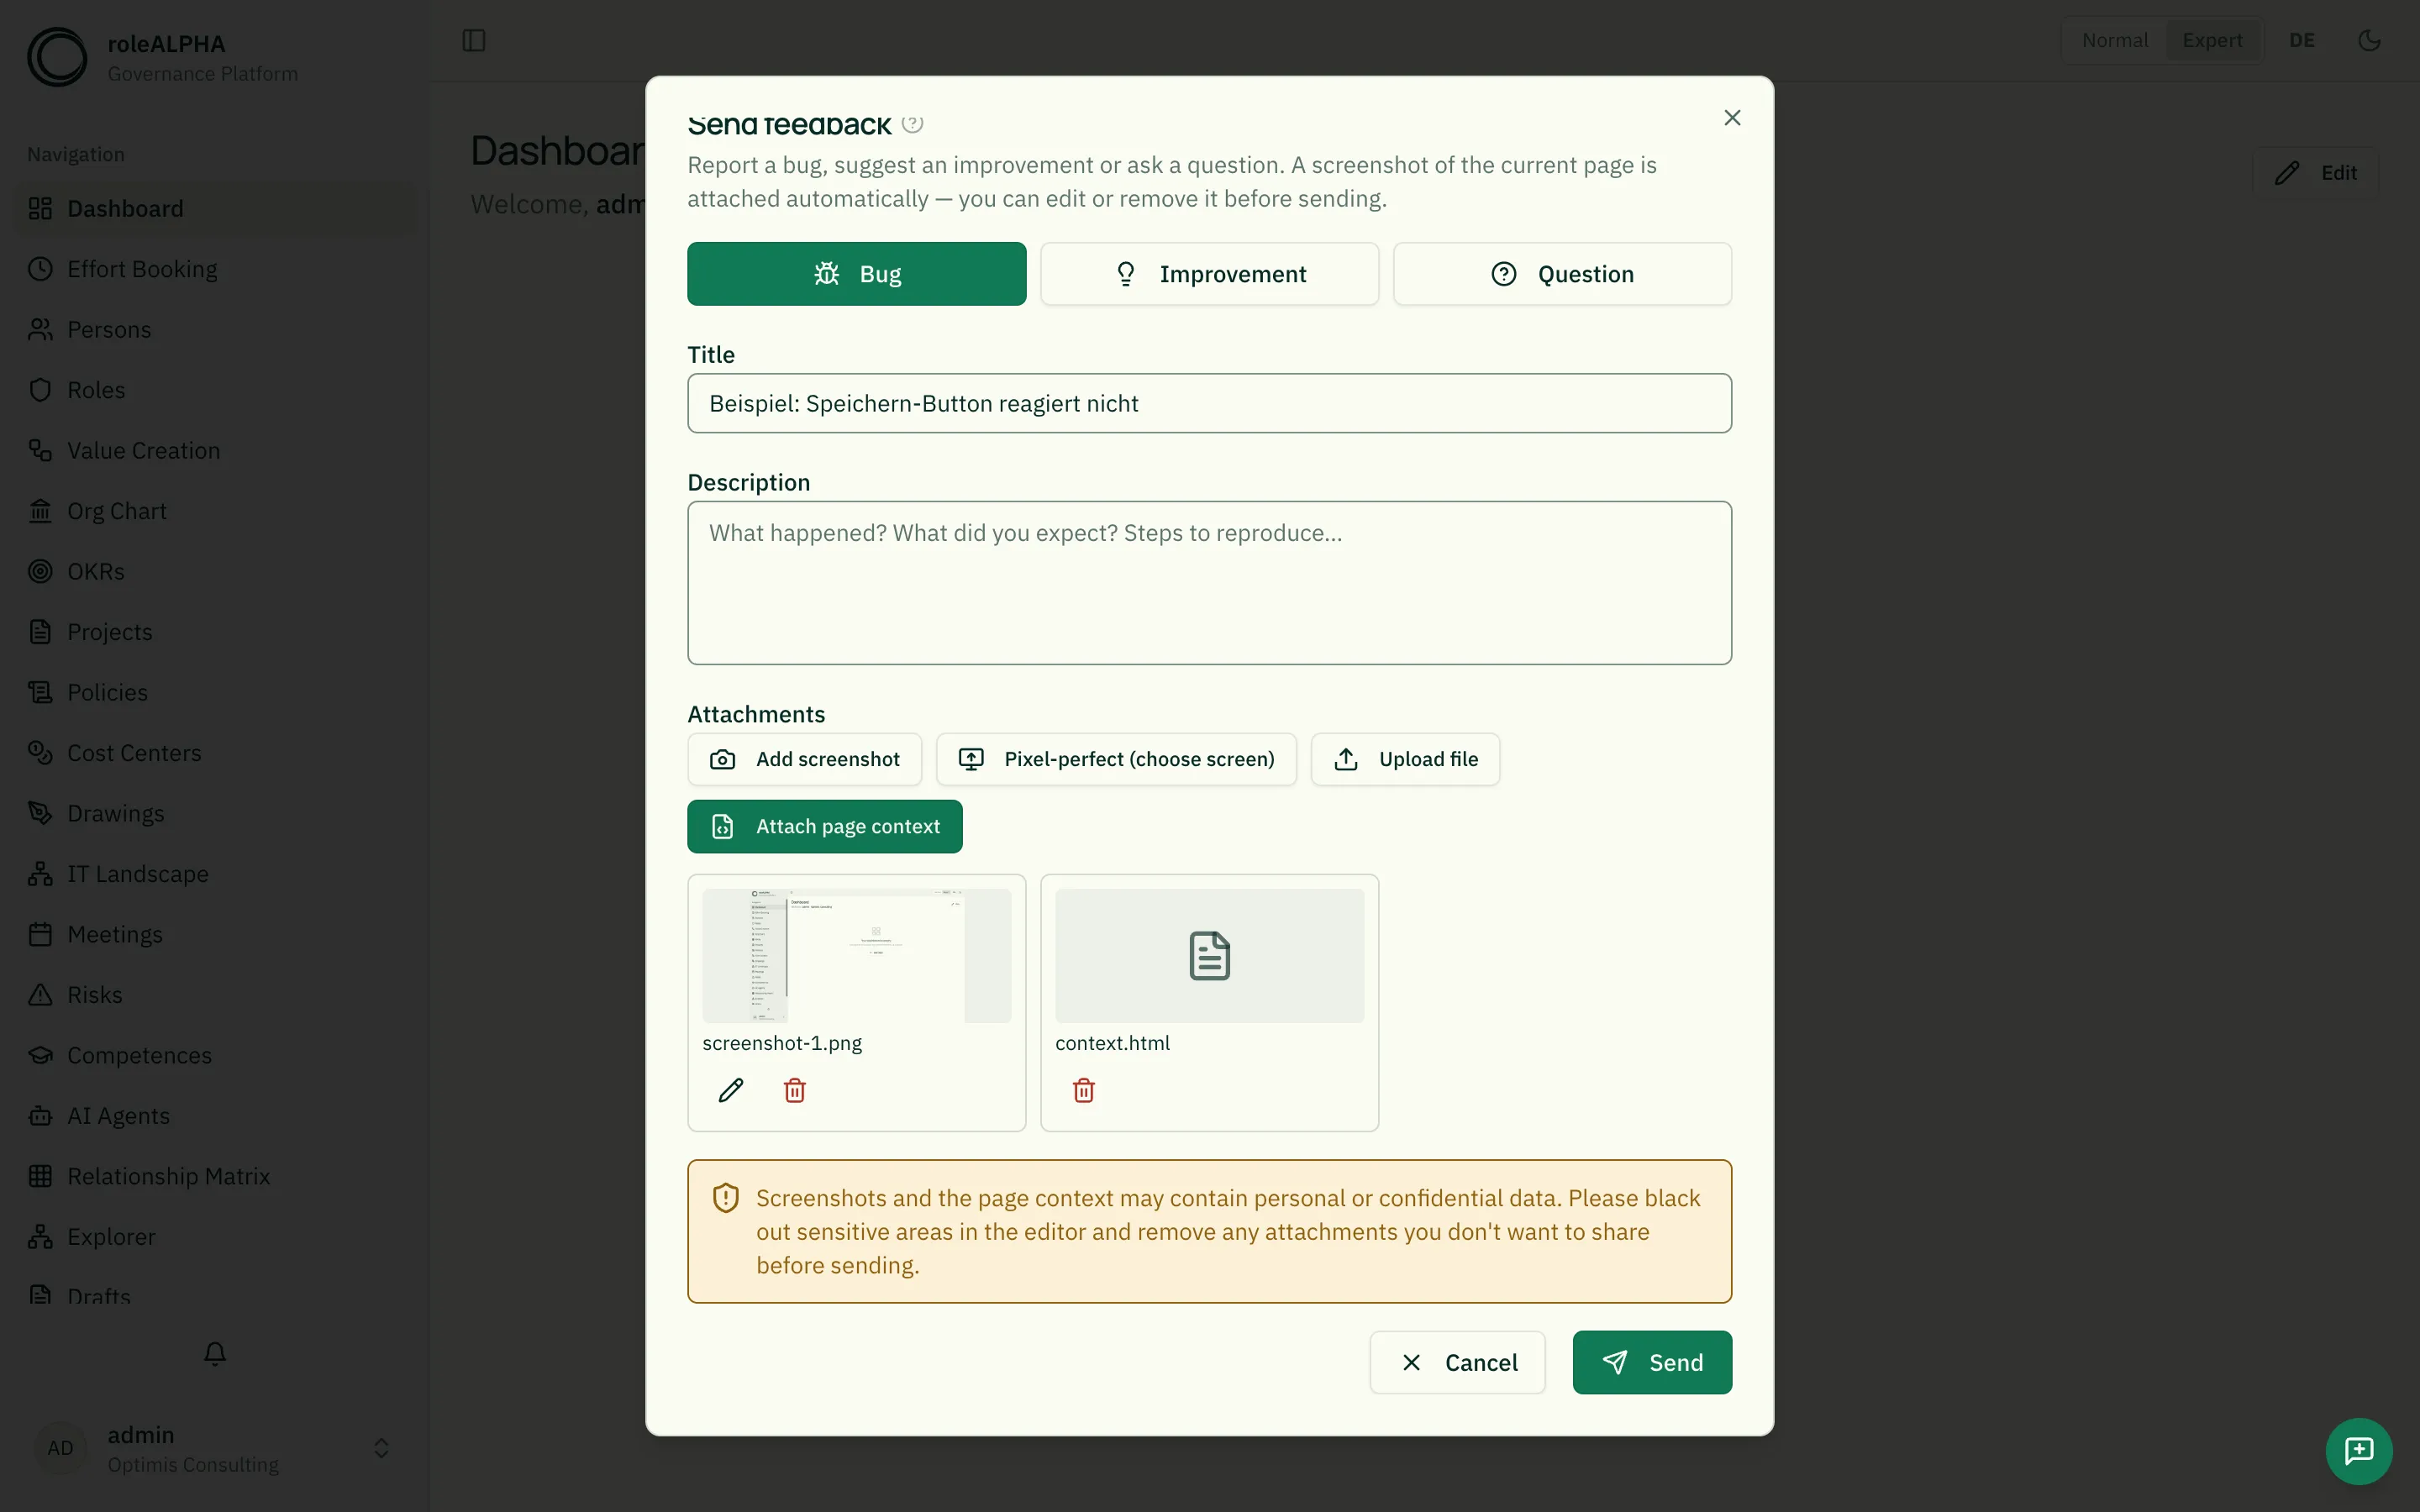Select the Improvement feedback type
2420x1512 pixels.
click(x=1210, y=274)
